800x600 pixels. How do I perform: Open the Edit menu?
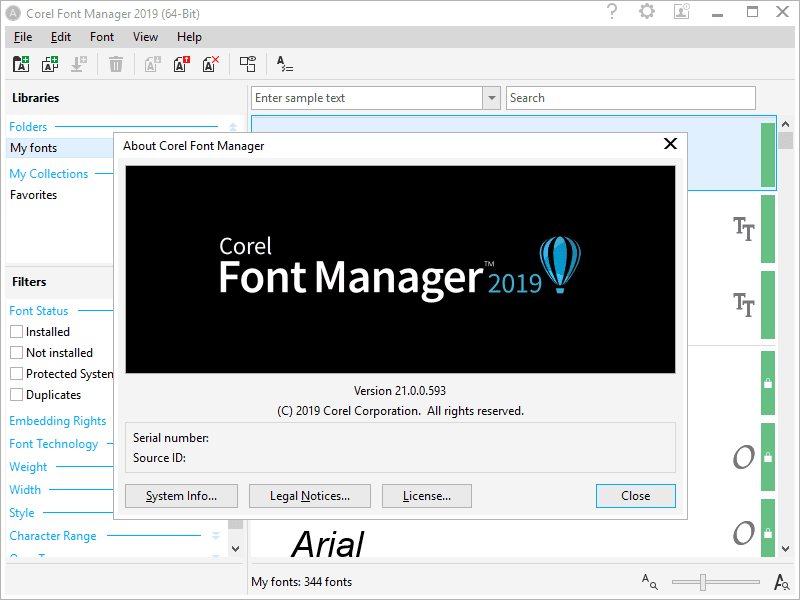point(61,37)
